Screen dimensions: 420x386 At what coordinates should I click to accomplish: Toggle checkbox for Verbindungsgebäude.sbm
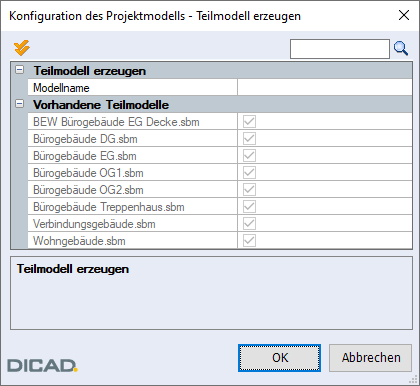249,224
